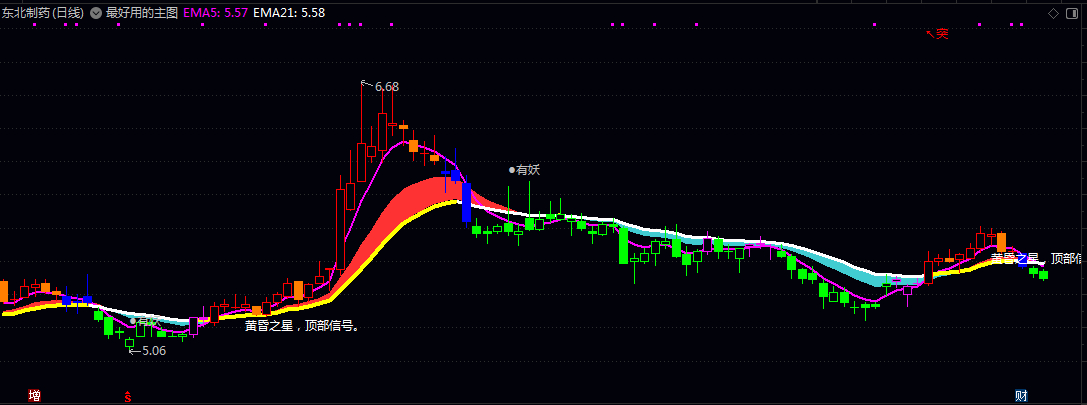Select the stock title 东北制药(日线)
Image resolution: width=1087 pixels, height=405 pixels.
pos(42,13)
